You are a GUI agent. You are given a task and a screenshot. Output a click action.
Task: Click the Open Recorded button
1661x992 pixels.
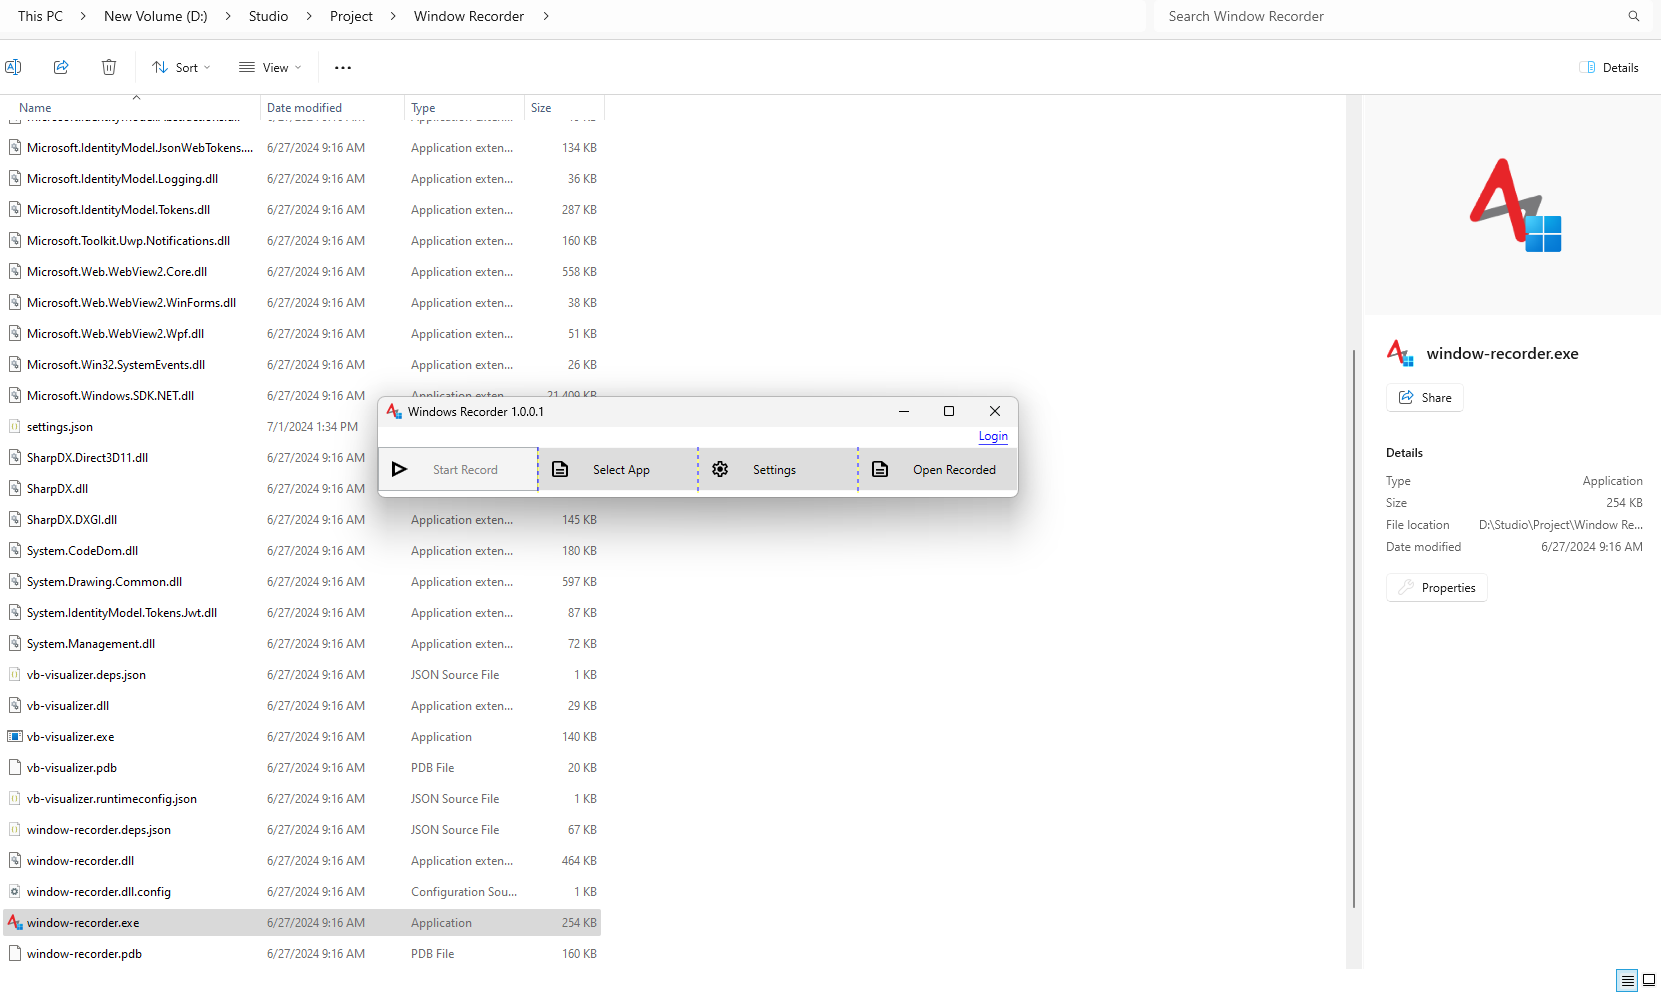(x=938, y=469)
